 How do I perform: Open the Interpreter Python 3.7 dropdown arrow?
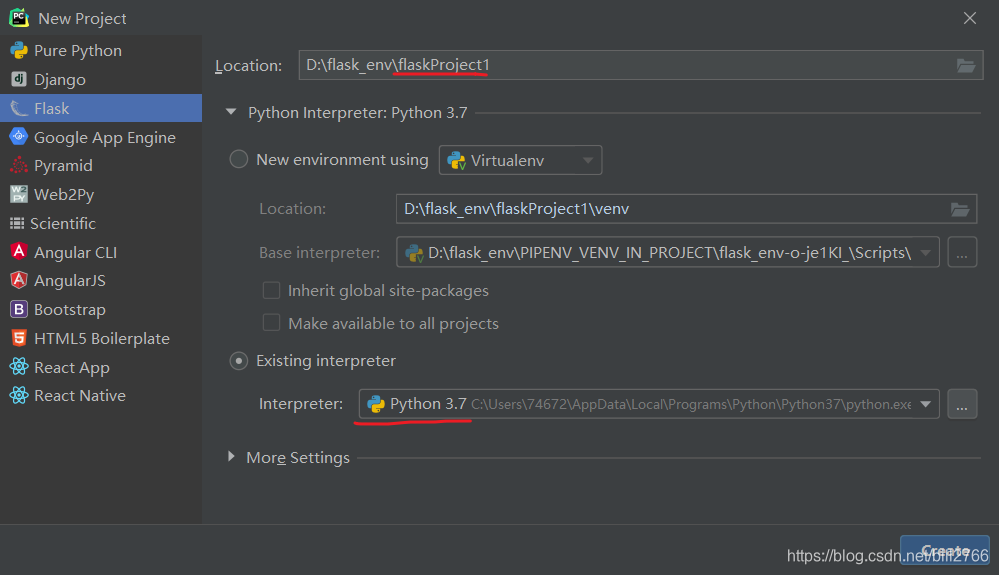click(x=926, y=404)
